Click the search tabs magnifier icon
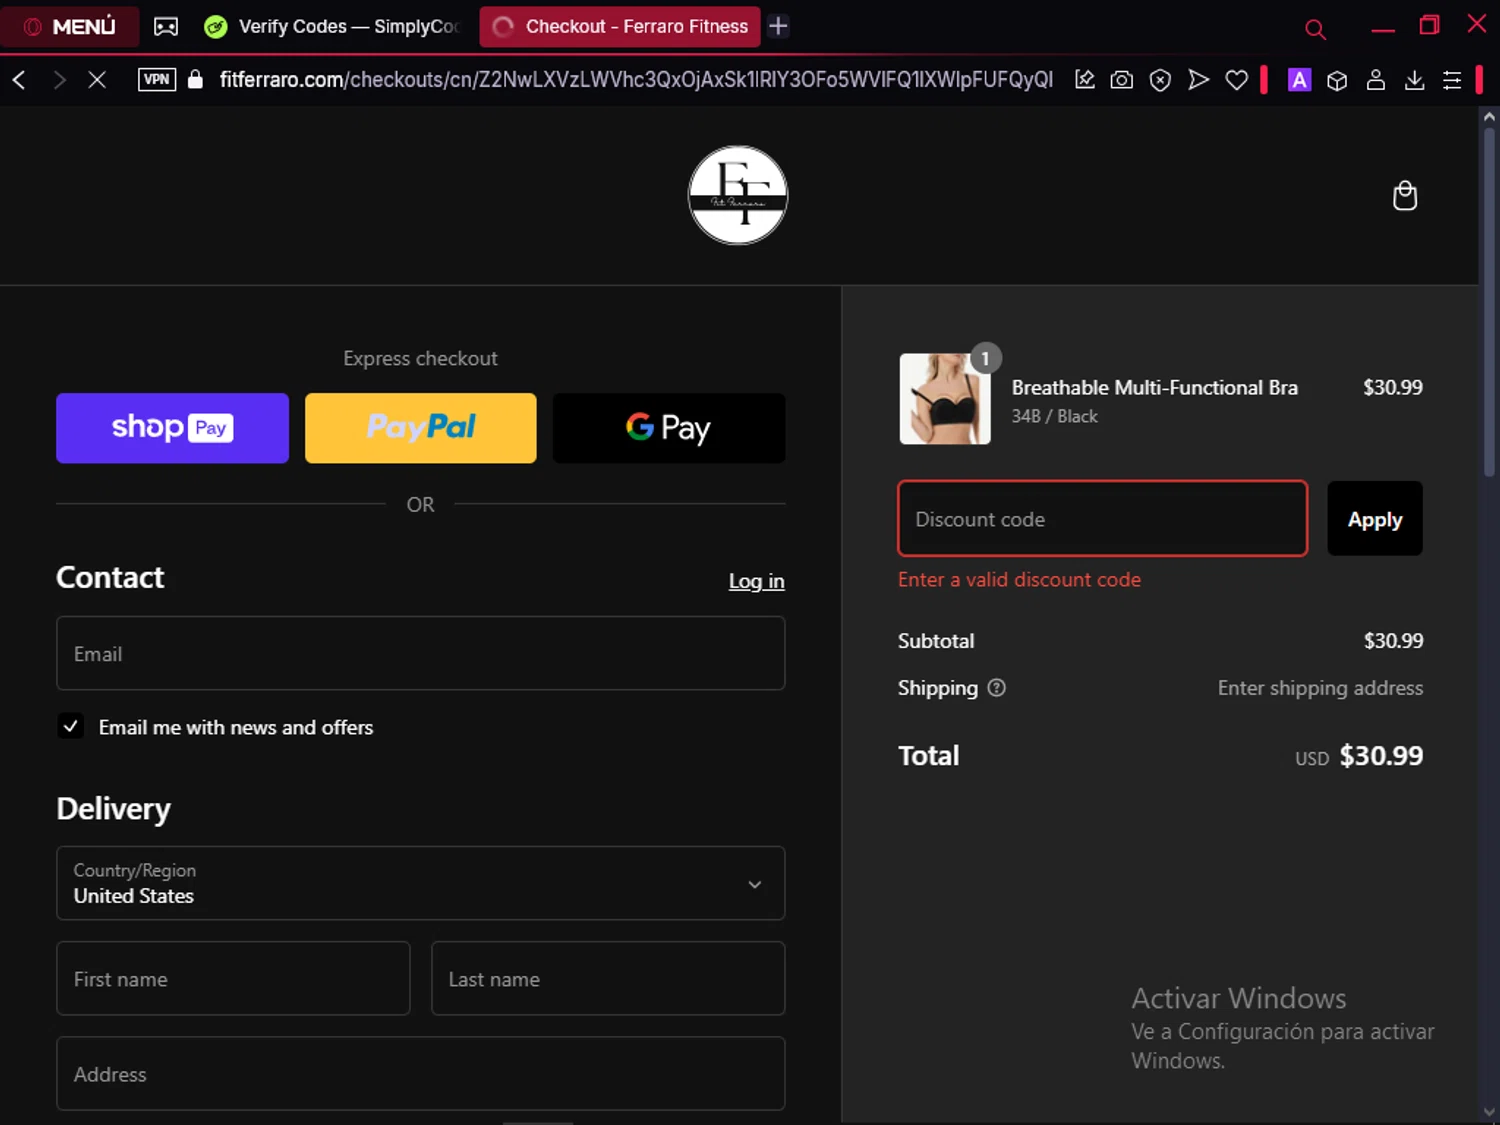 1315,29
